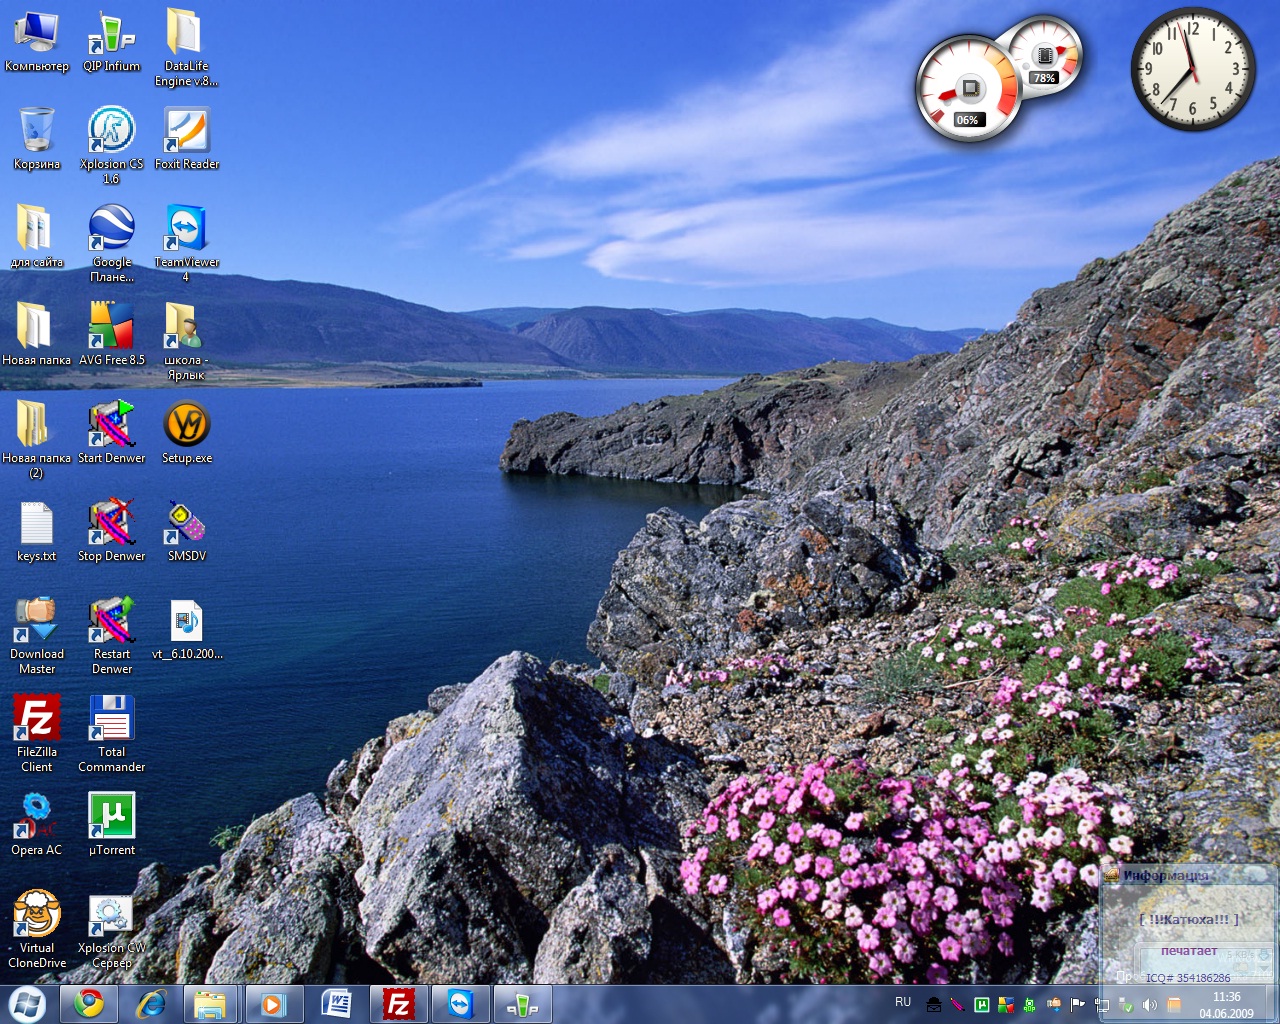Launch Total Commander shortcut
The height and width of the screenshot is (1024, 1280).
click(112, 734)
